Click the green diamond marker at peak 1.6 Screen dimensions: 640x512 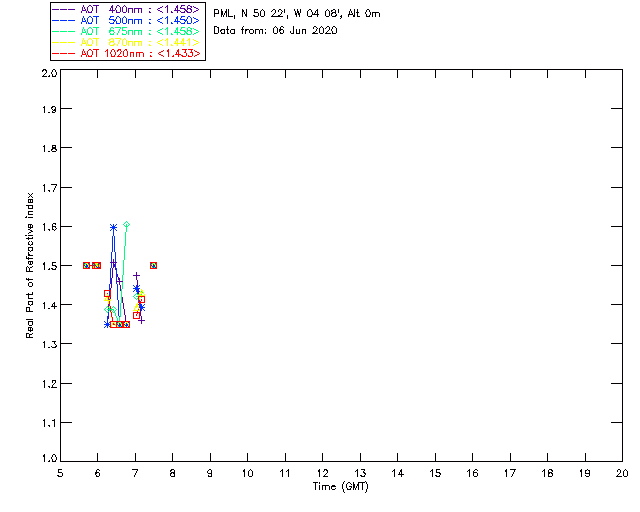coord(127,225)
